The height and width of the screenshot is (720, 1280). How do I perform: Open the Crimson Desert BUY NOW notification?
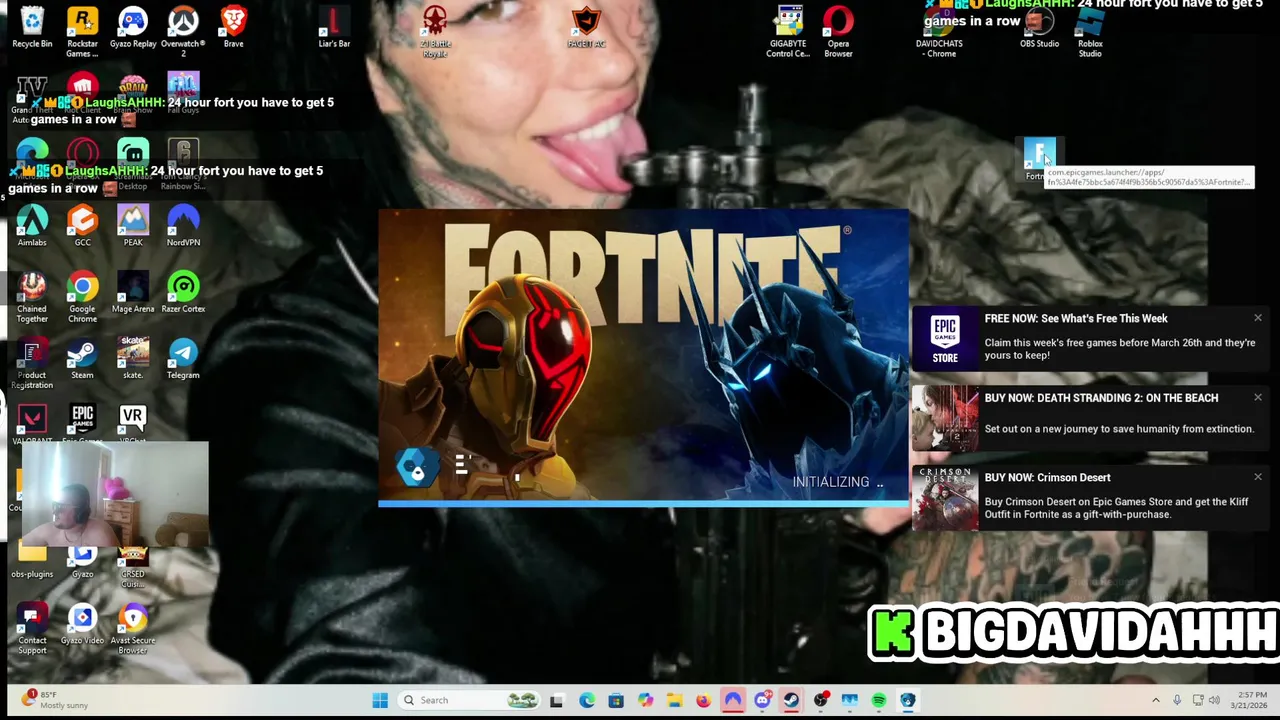[1090, 498]
